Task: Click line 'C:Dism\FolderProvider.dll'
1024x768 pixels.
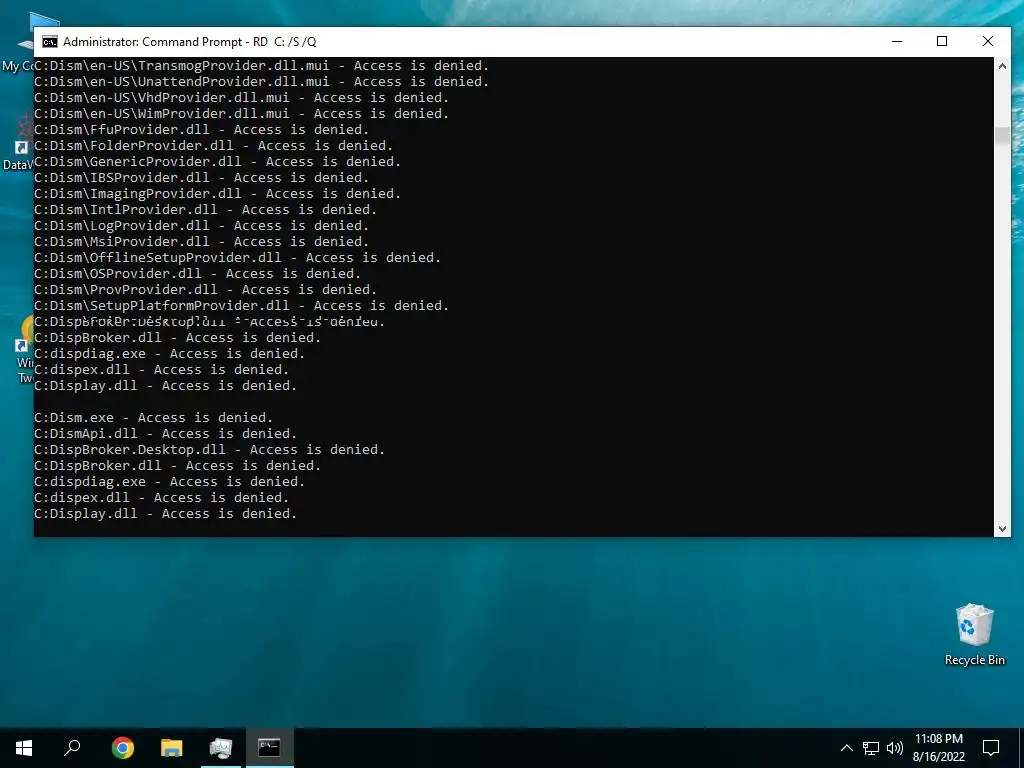Action: pyautogui.click(x=214, y=146)
